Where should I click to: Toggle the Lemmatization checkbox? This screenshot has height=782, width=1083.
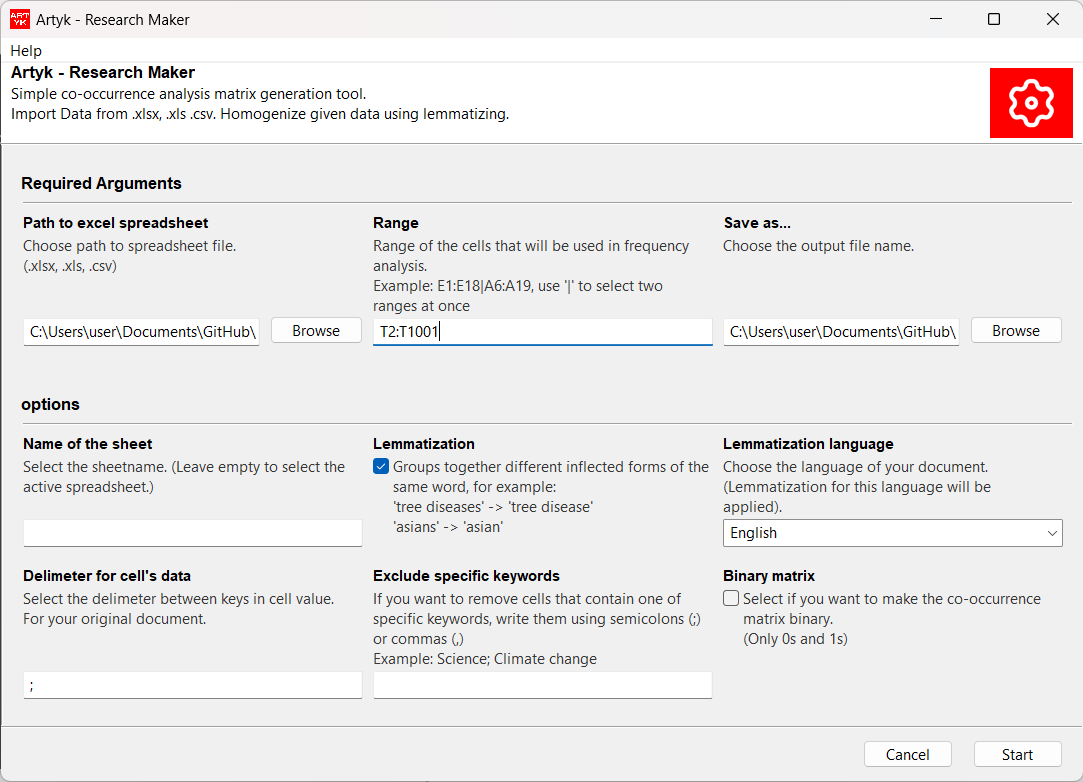pyautogui.click(x=381, y=466)
